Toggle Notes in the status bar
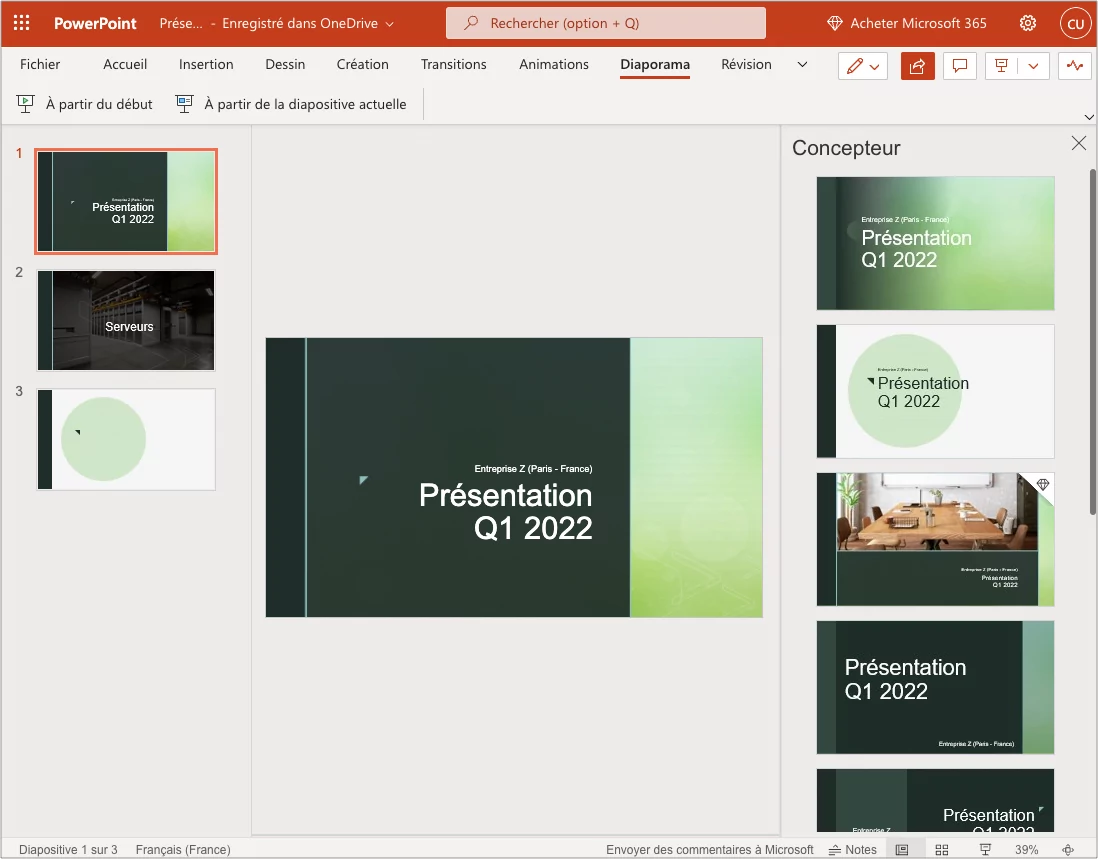Screen dimensions: 1098x859 tap(852, 849)
